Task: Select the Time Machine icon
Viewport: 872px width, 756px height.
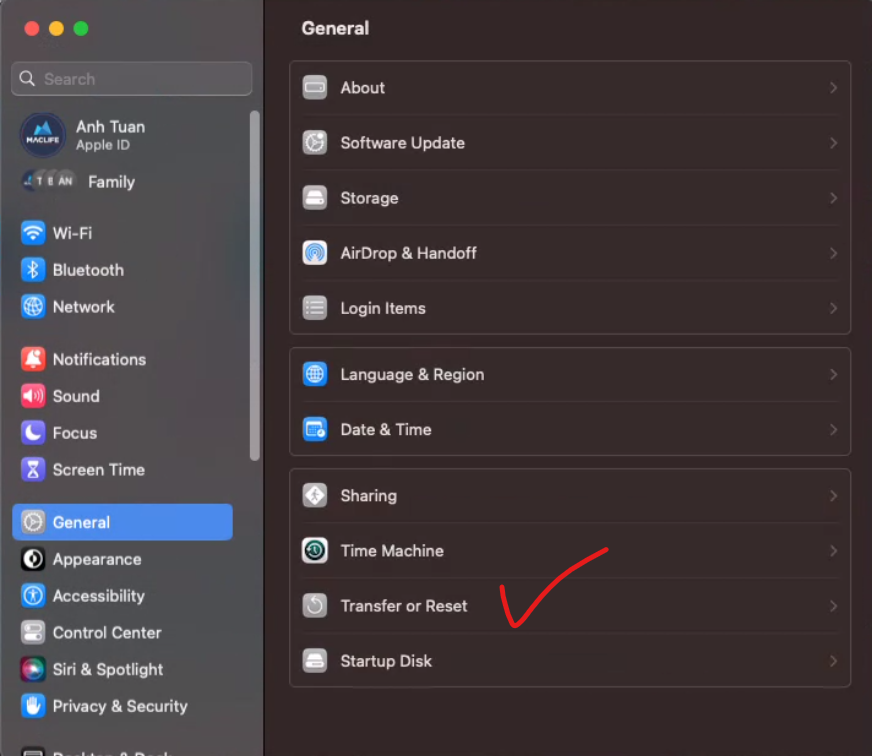Action: [314, 550]
